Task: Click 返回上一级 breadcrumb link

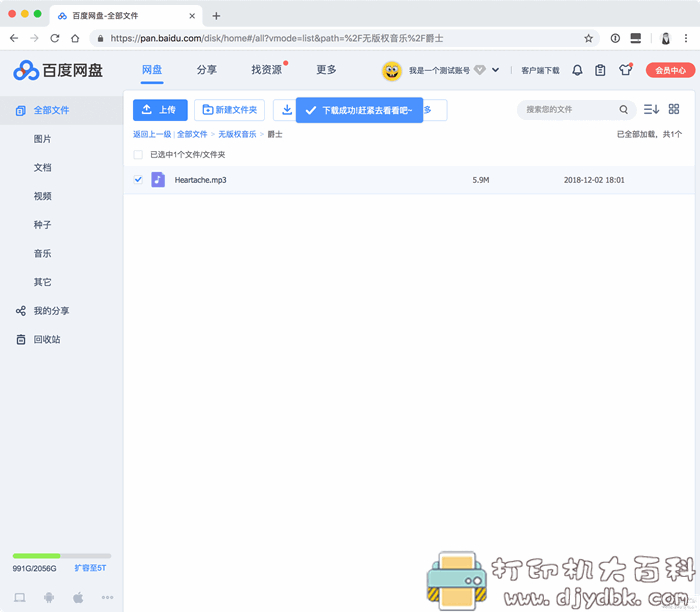Action: pyautogui.click(x=152, y=134)
